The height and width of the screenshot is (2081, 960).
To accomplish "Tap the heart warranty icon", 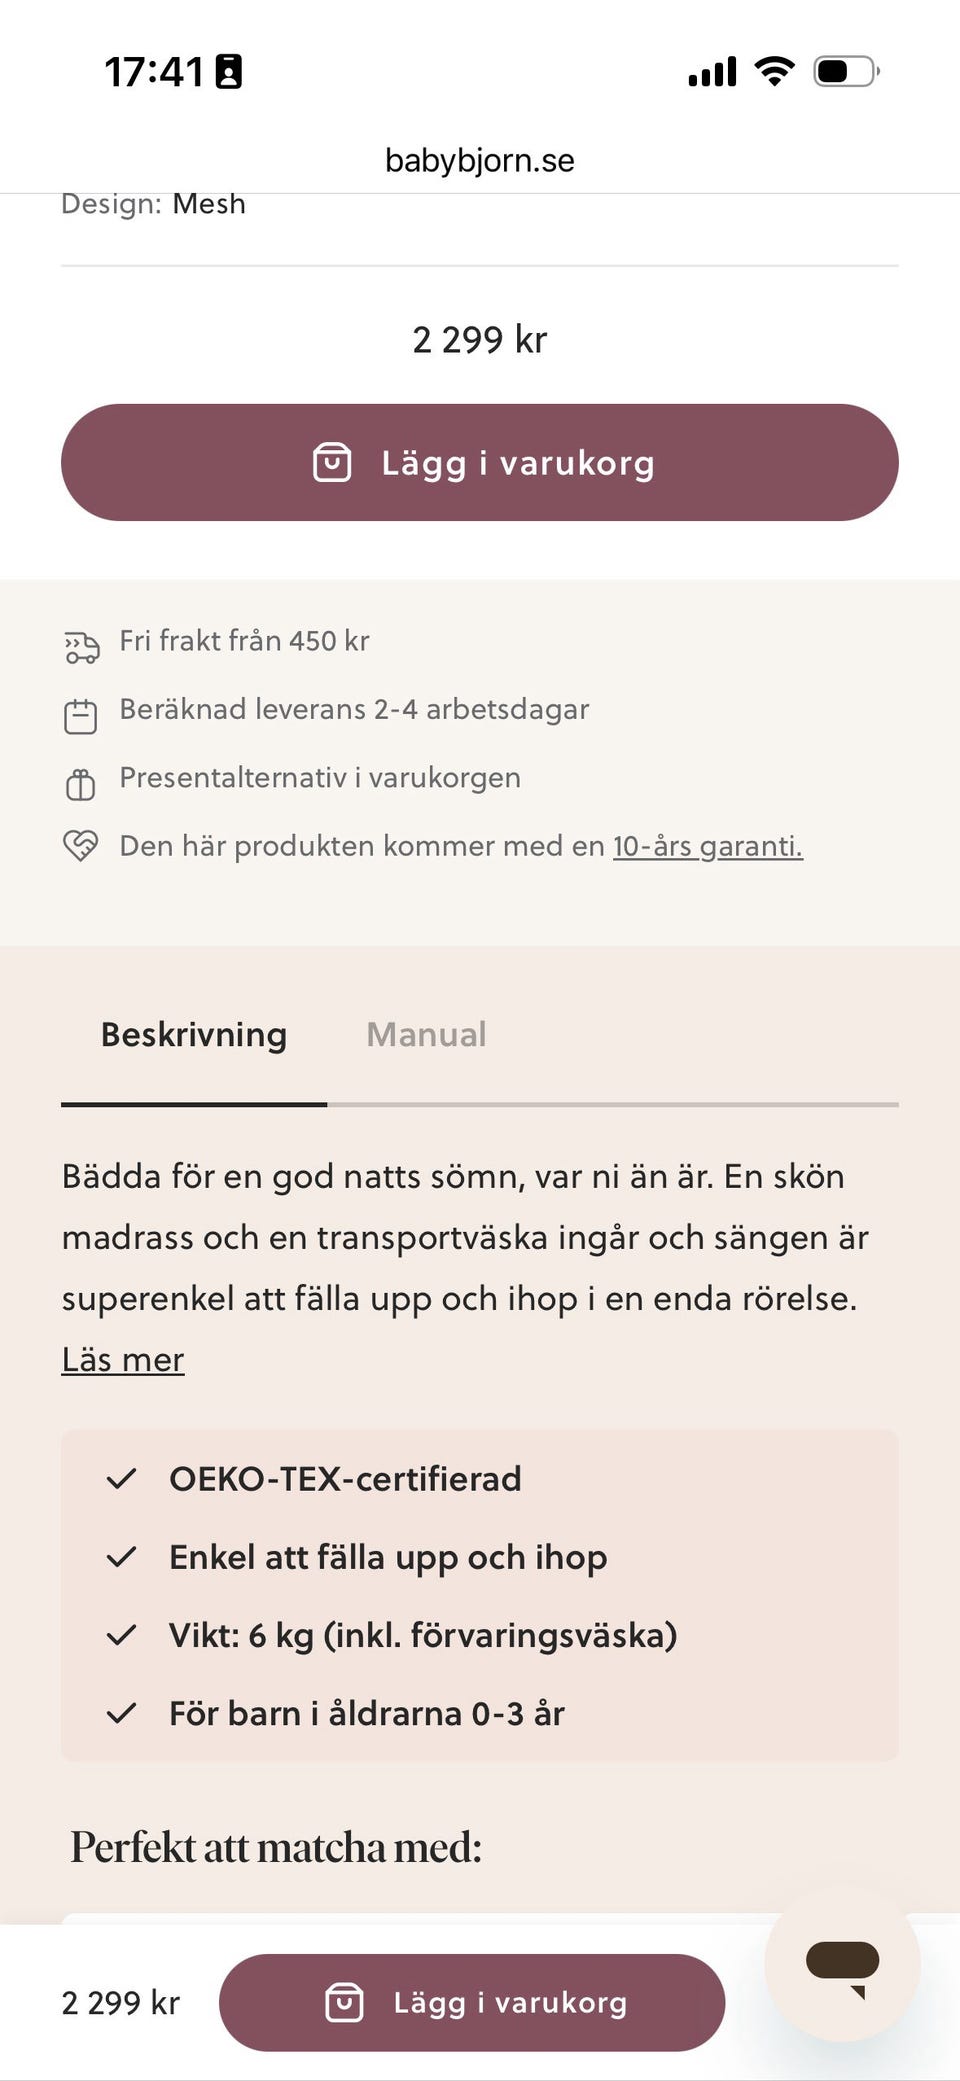I will 81,846.
